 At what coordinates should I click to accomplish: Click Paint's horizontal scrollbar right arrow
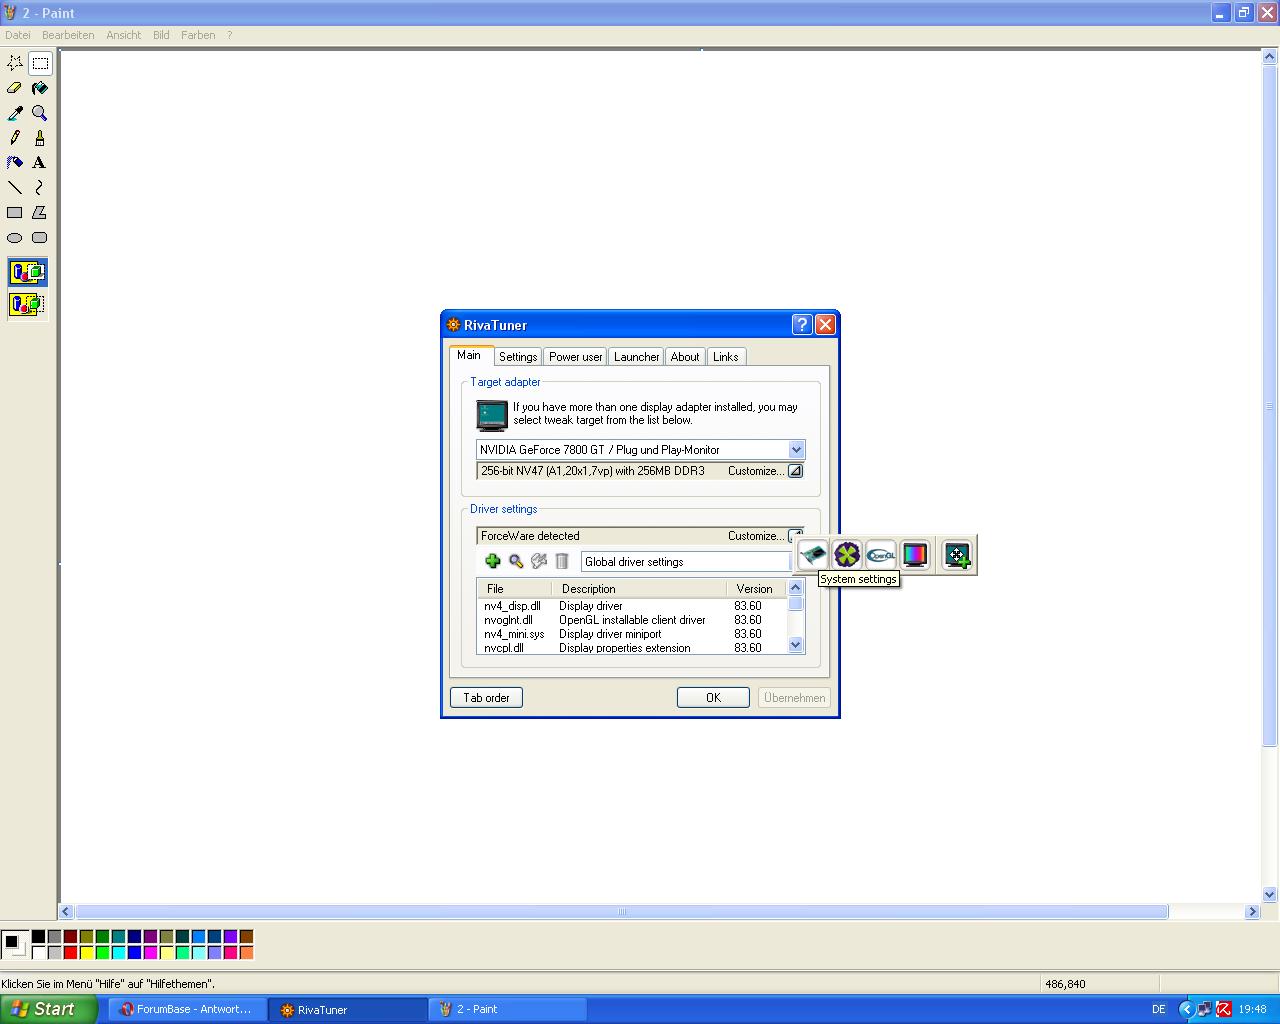1252,912
